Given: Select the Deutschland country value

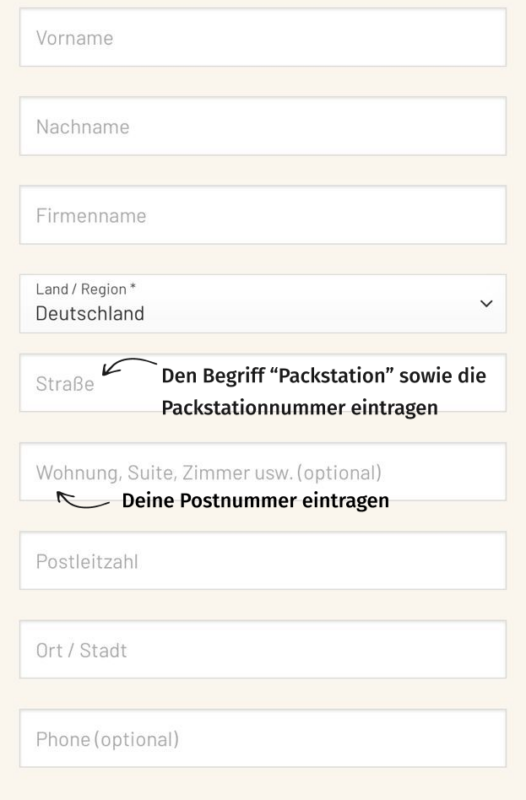Looking at the screenshot, I should pos(90,313).
